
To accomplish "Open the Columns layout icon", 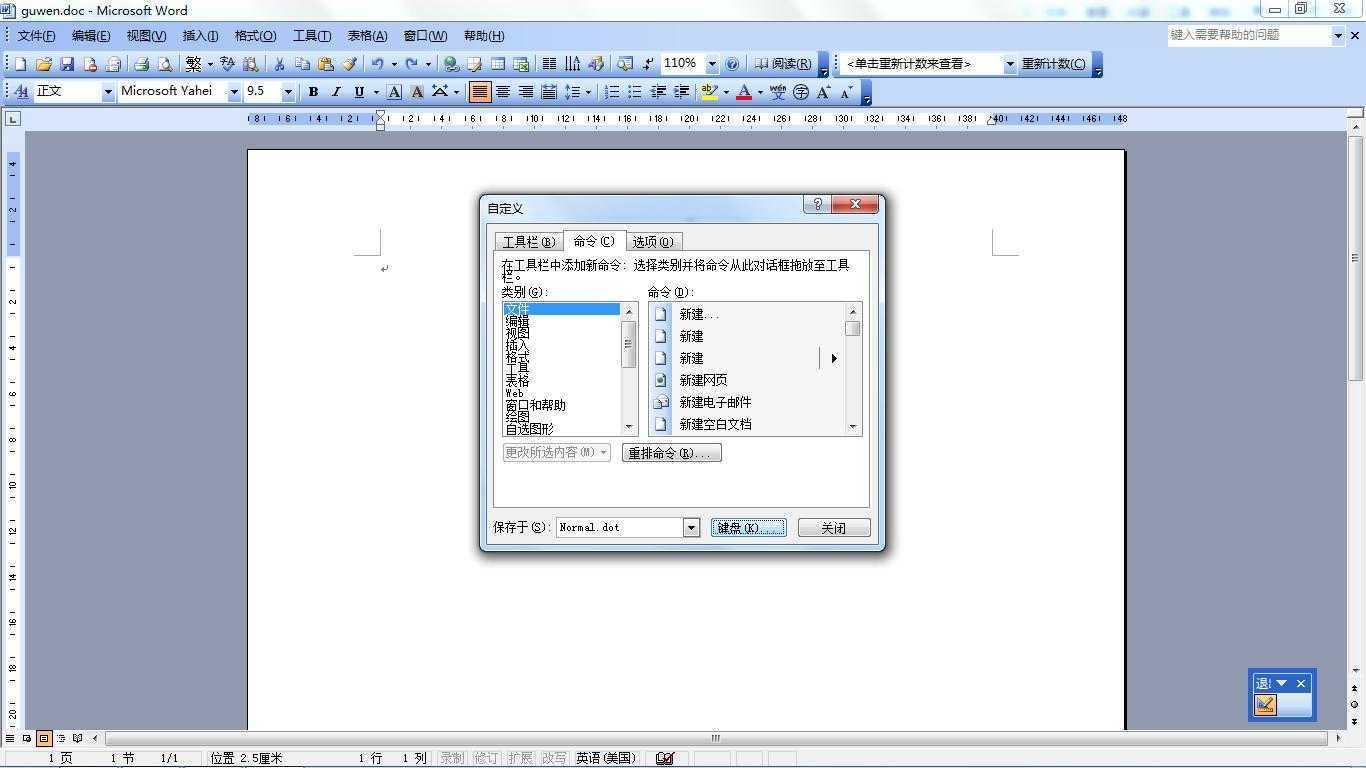I will pyautogui.click(x=549, y=64).
